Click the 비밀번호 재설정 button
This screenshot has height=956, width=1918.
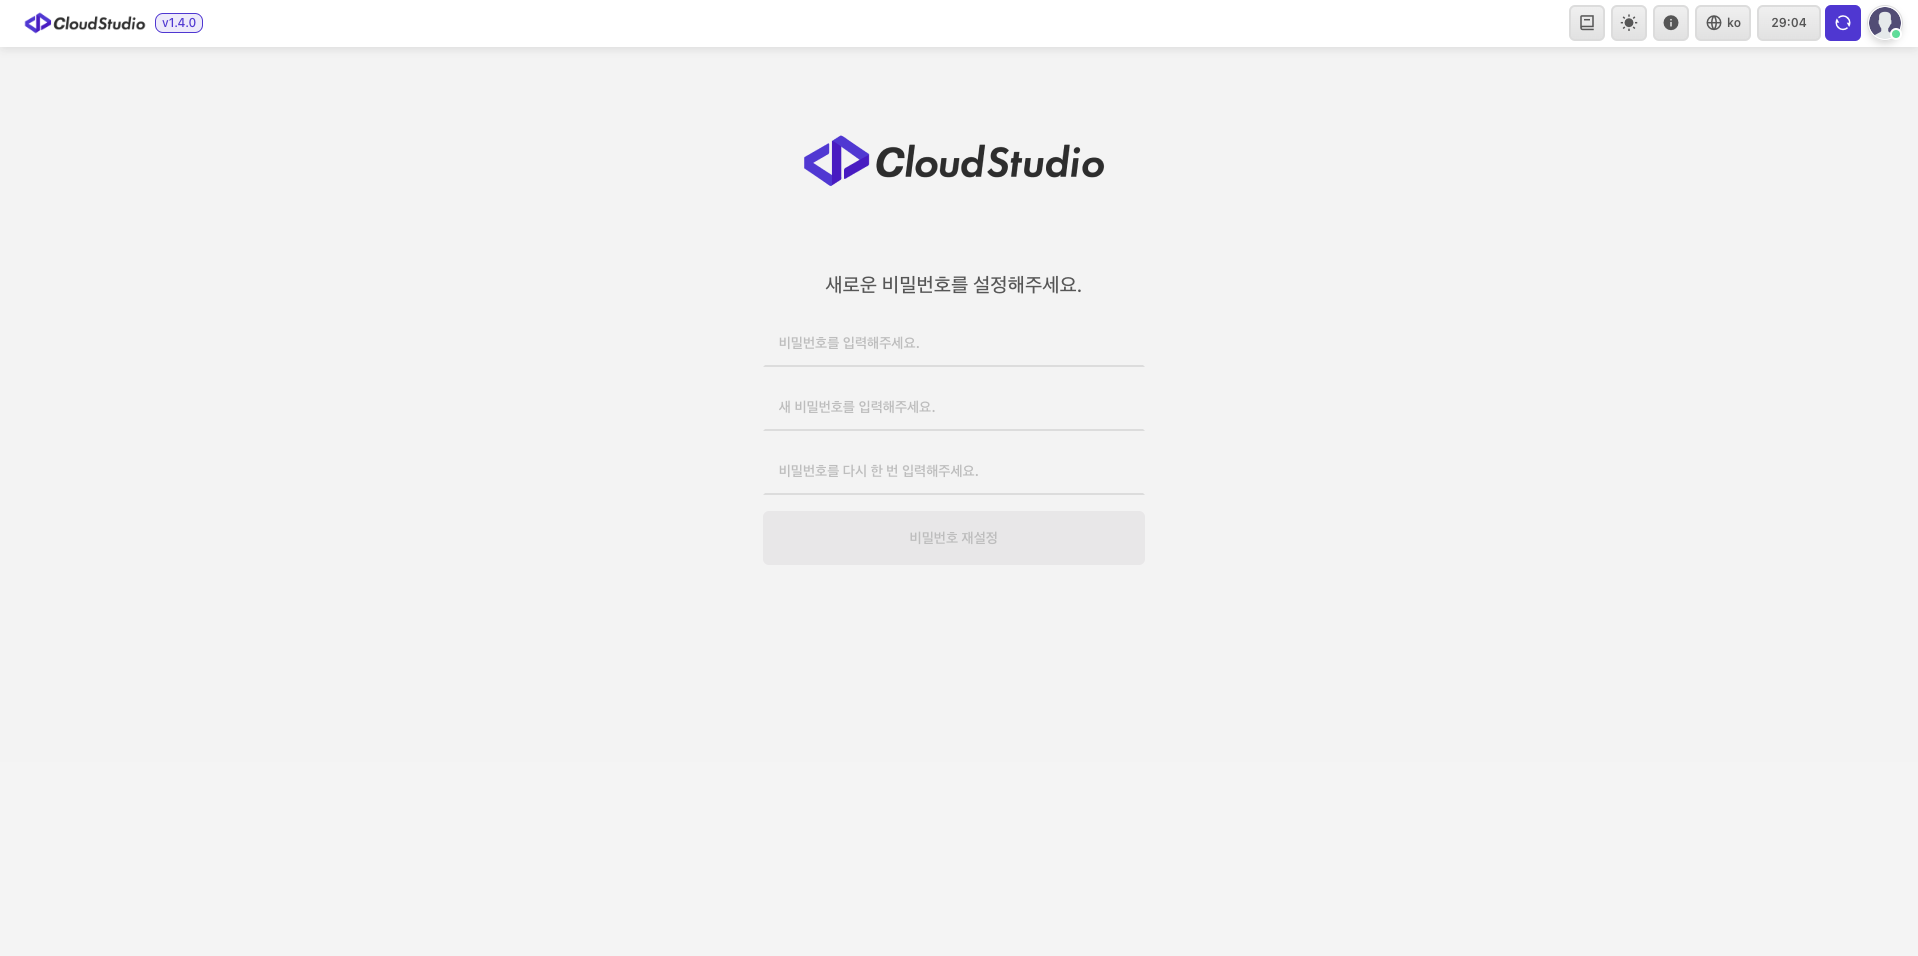tap(954, 538)
